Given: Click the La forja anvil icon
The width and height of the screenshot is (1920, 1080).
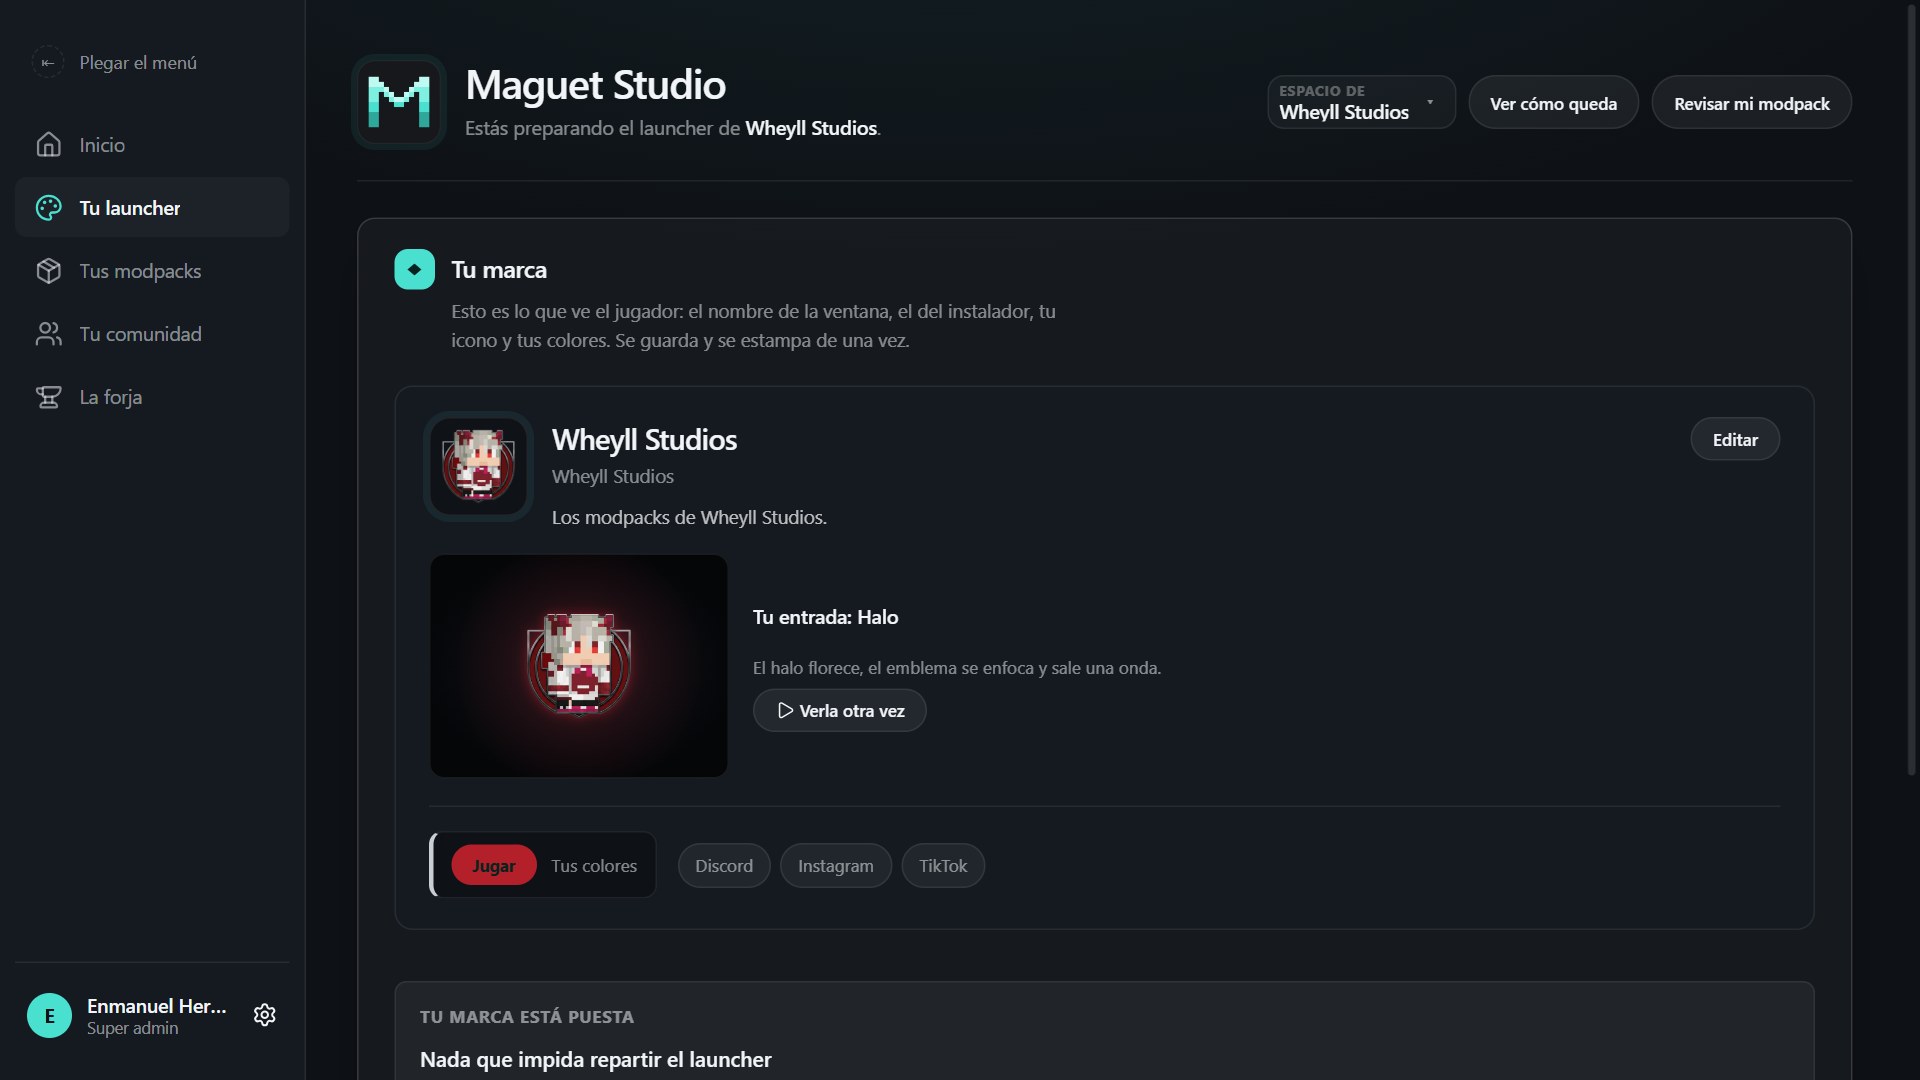Looking at the screenshot, I should 48,397.
